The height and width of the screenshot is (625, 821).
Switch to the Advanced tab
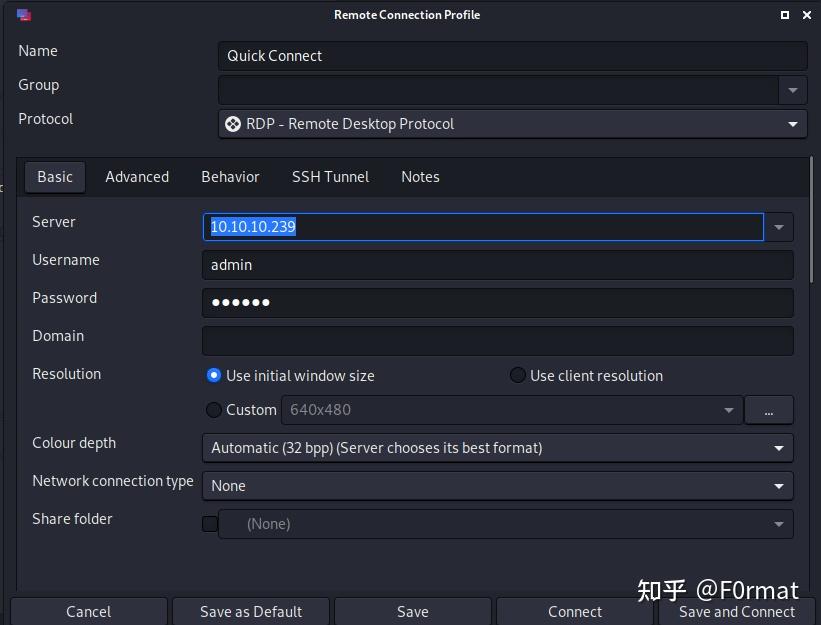click(137, 176)
